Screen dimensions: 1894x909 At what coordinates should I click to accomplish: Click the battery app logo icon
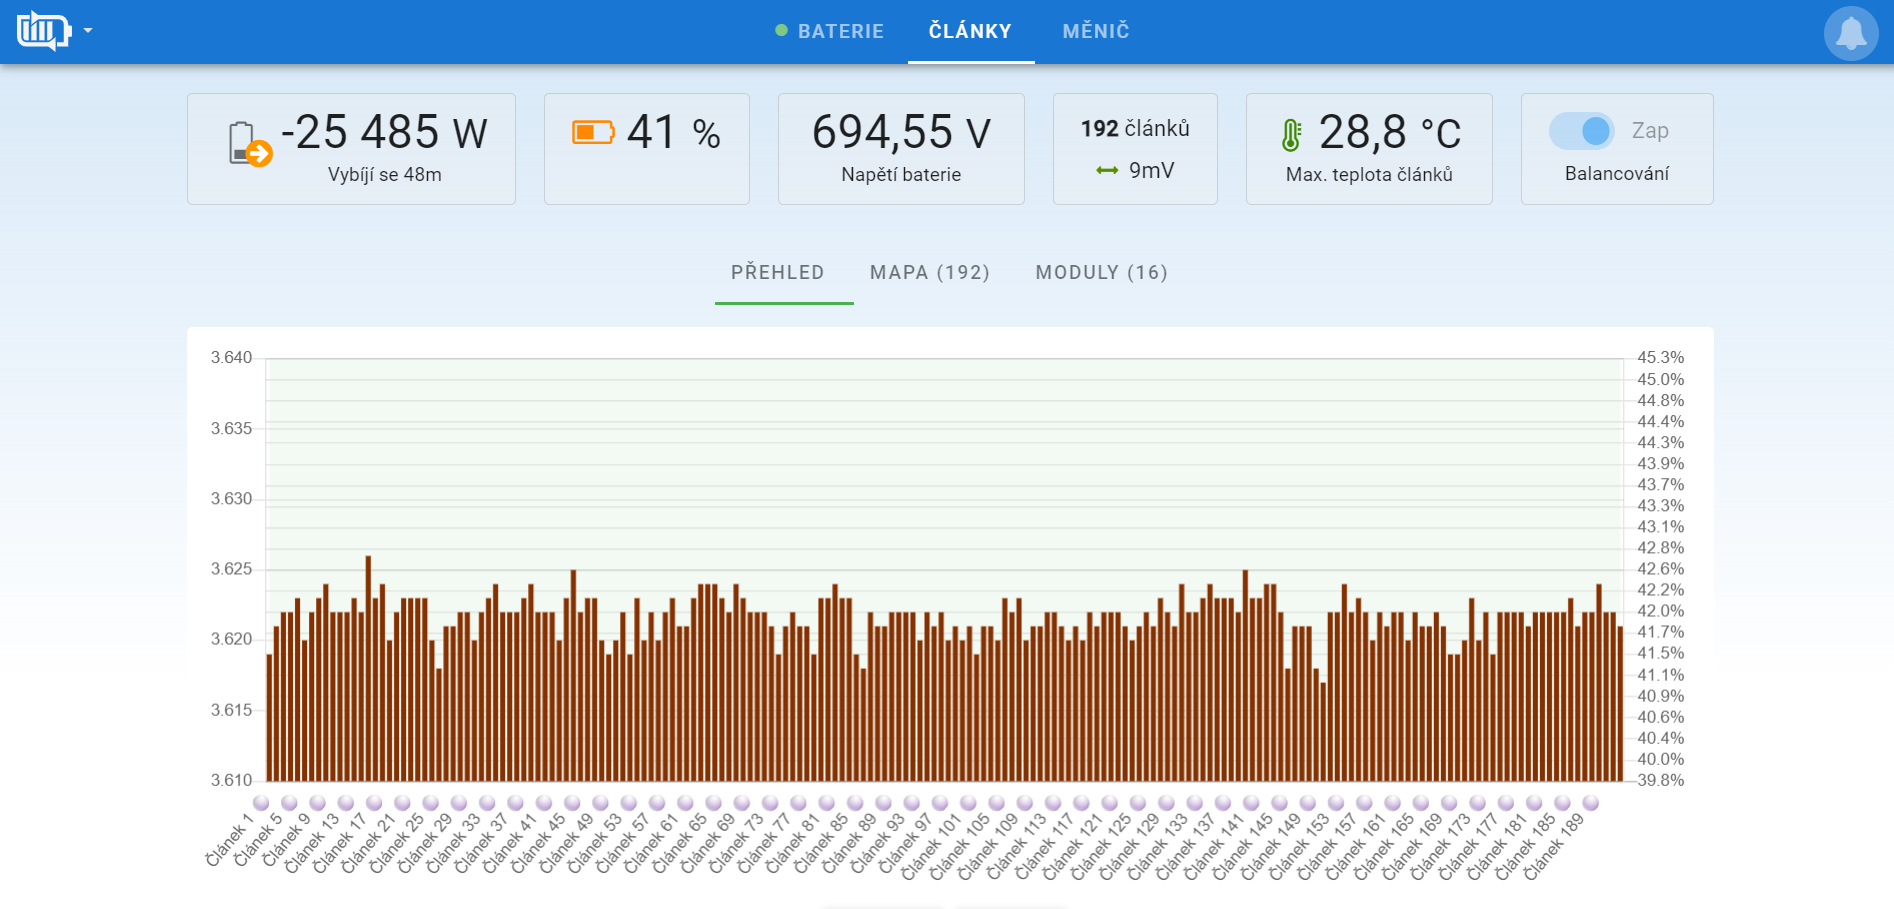[44, 31]
